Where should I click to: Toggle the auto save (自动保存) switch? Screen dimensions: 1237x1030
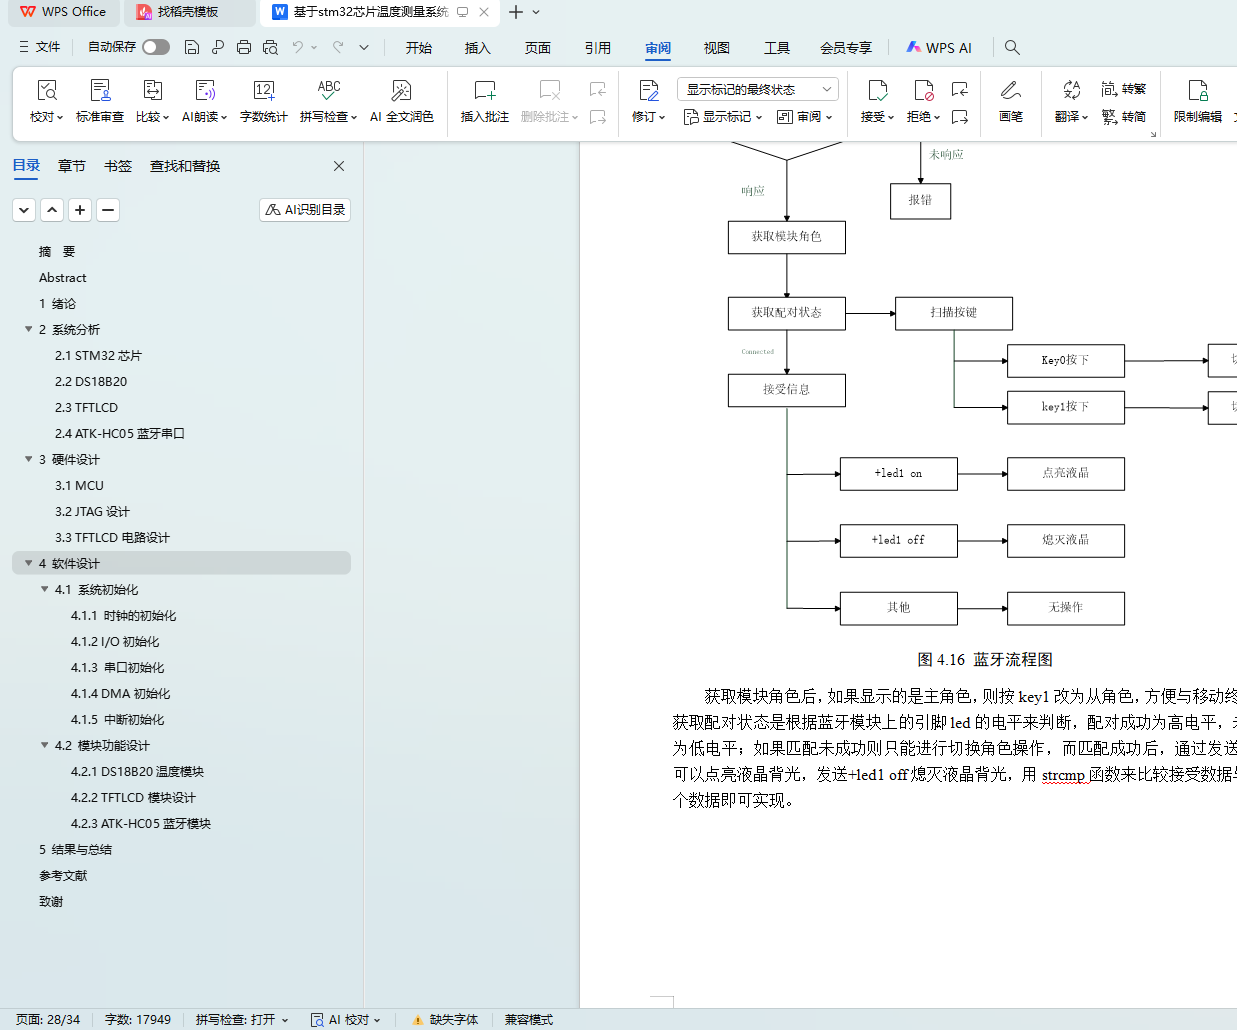pos(155,47)
